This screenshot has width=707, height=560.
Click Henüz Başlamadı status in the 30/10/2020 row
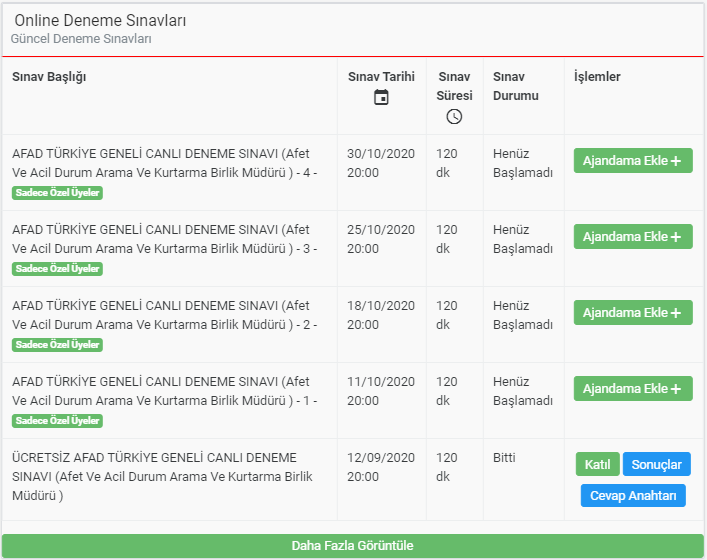(523, 163)
